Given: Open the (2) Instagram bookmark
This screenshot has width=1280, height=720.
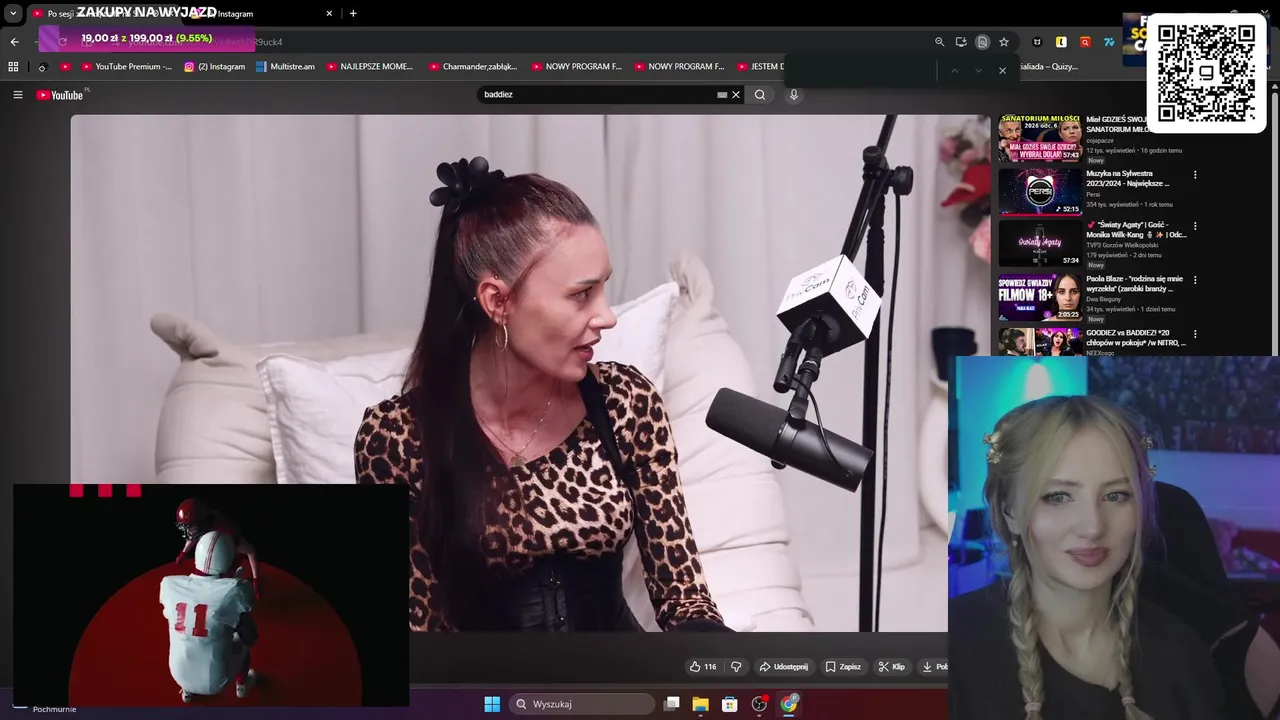Looking at the screenshot, I should tap(214, 67).
